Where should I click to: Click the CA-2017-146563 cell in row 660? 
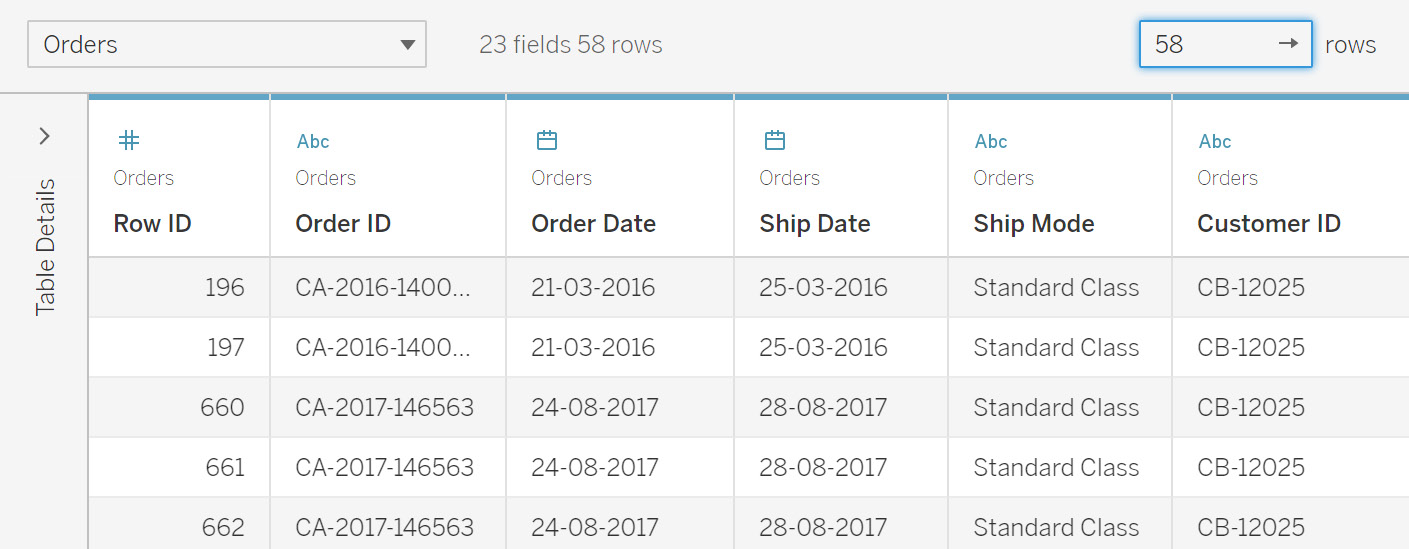tap(388, 408)
